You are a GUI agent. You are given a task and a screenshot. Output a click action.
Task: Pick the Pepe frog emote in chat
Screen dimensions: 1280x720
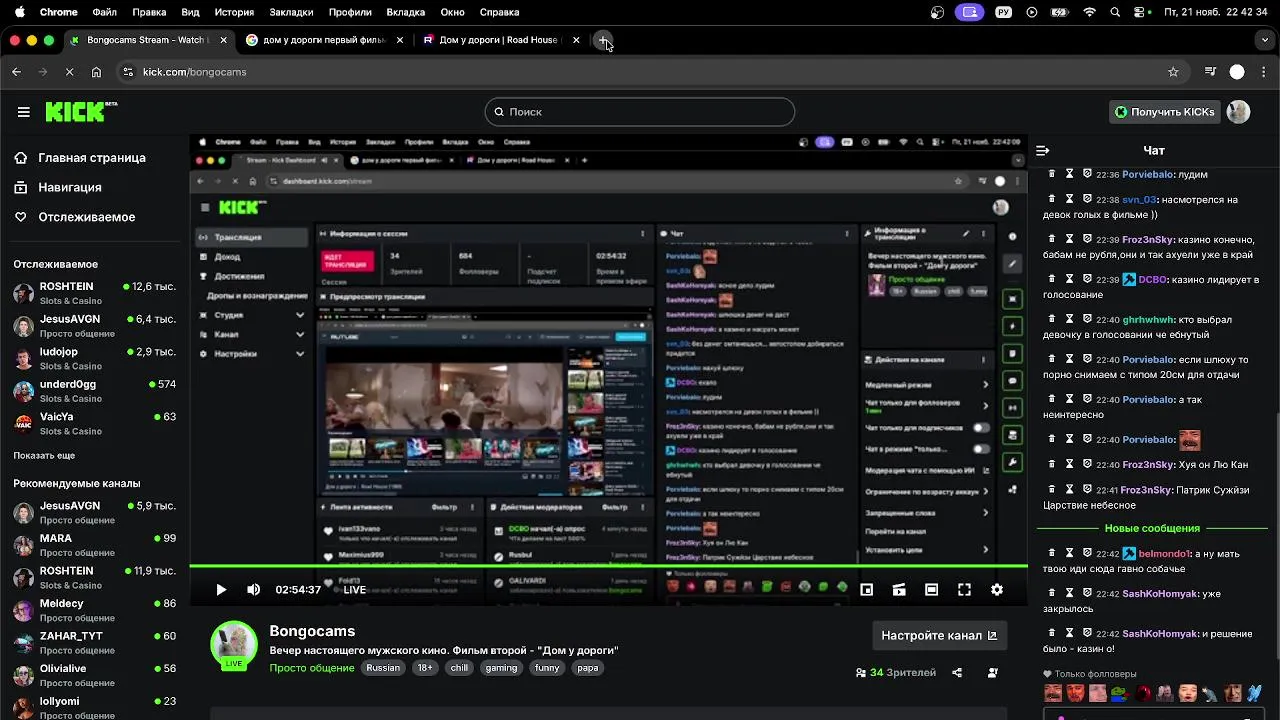(1120, 693)
